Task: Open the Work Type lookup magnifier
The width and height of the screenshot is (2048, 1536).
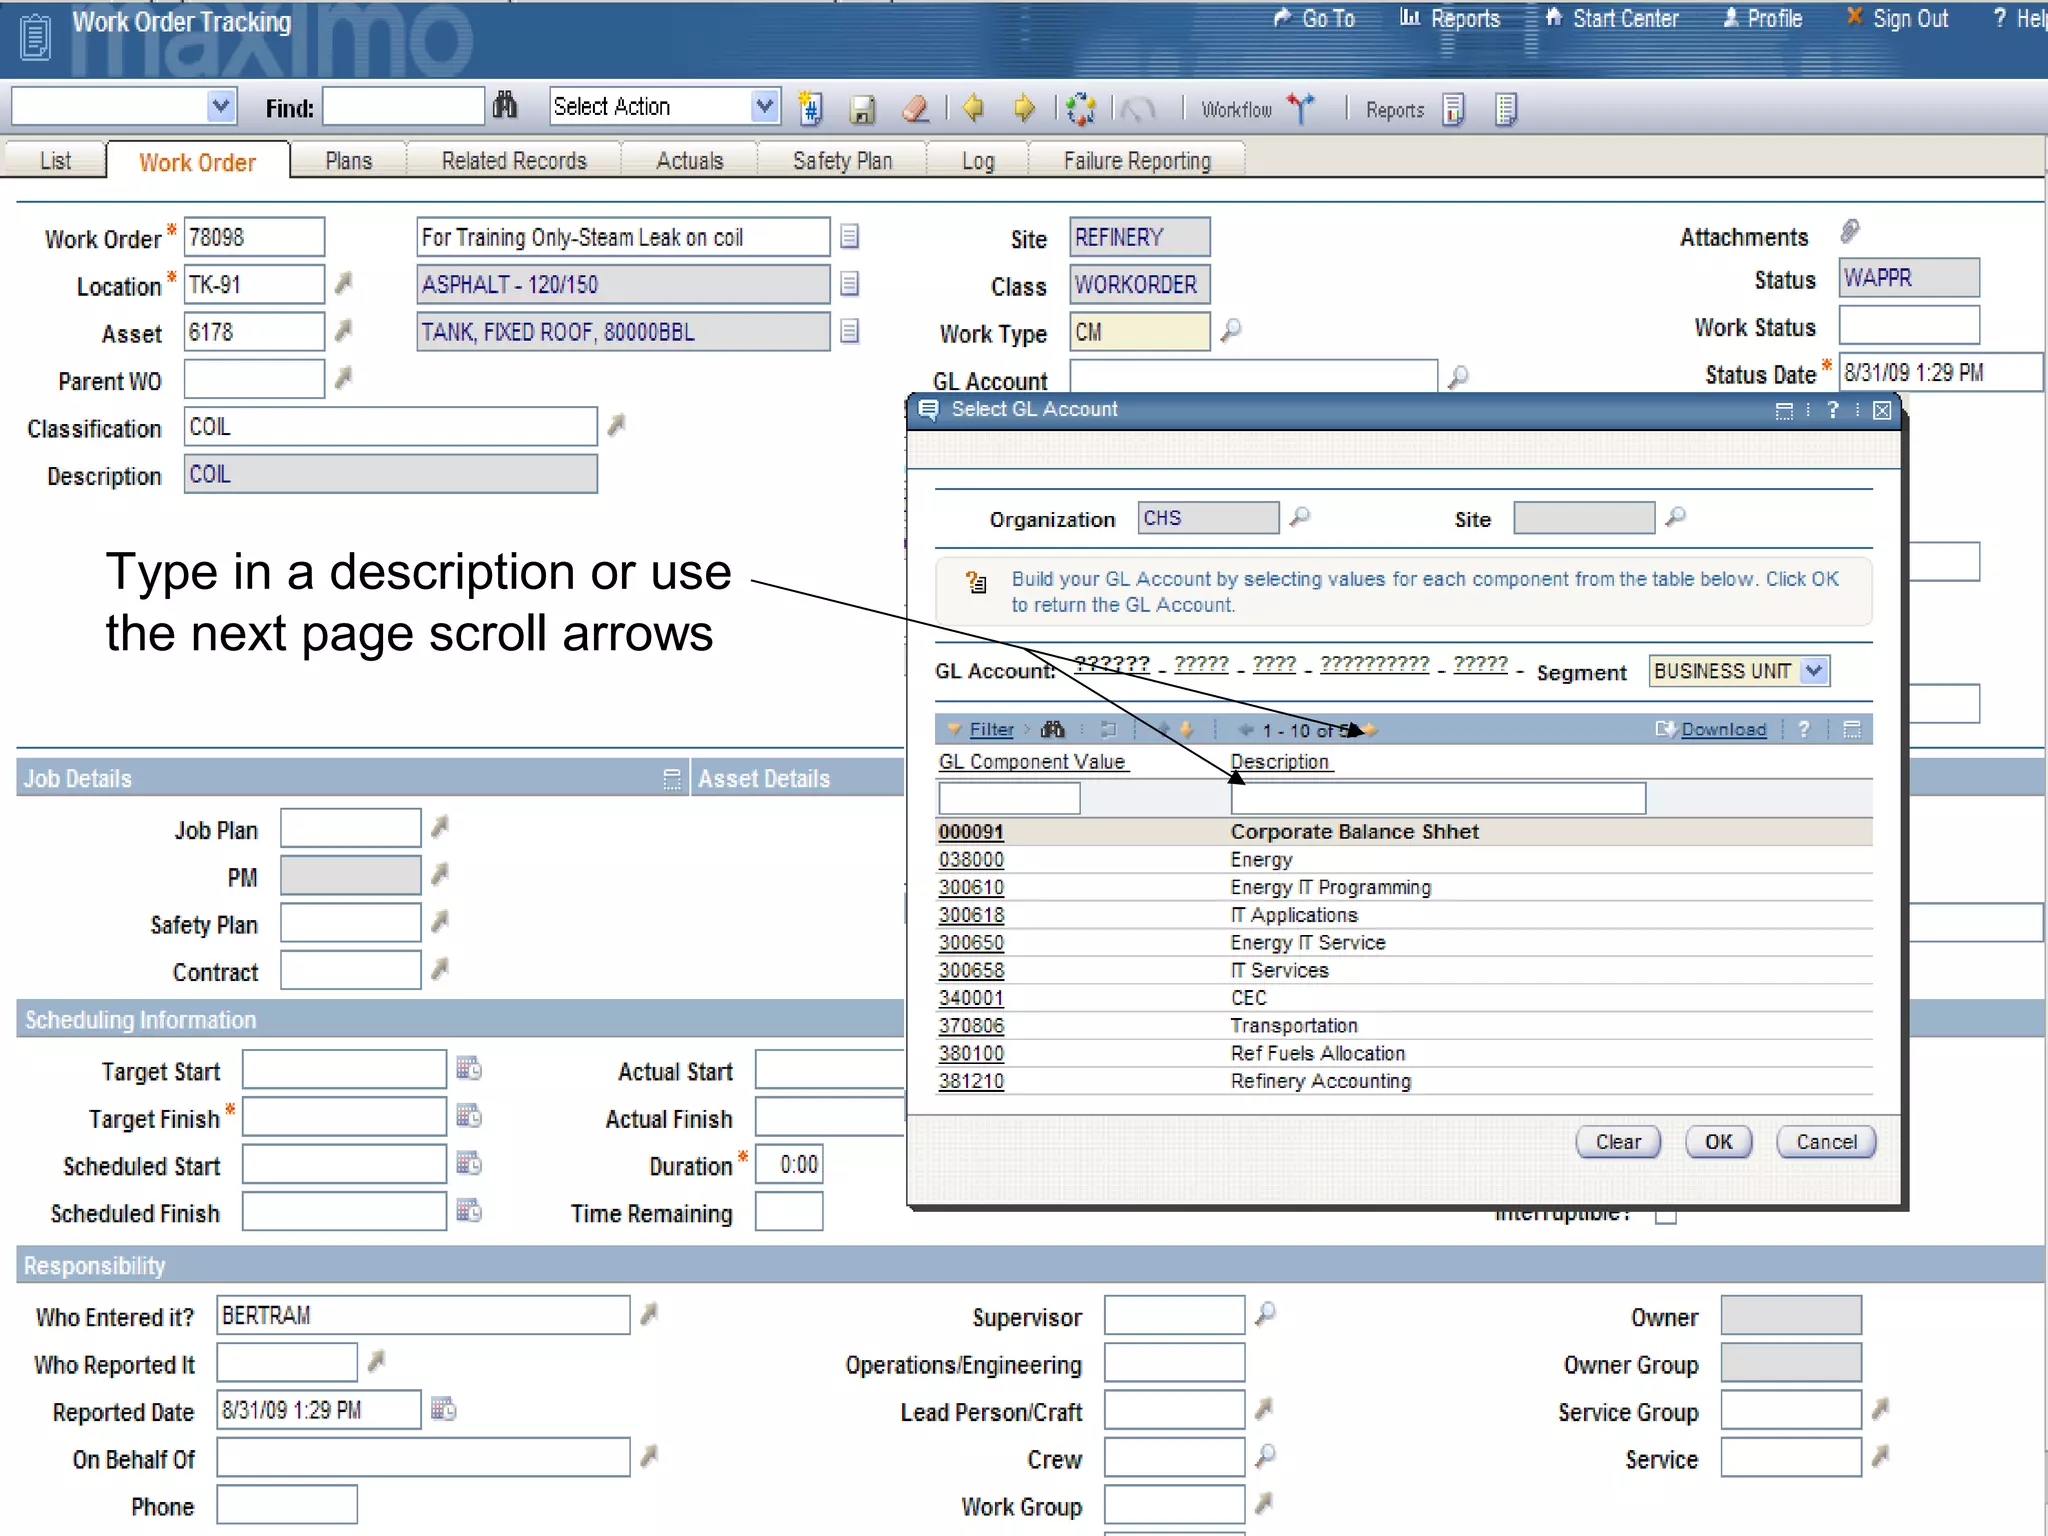Action: [1231, 330]
